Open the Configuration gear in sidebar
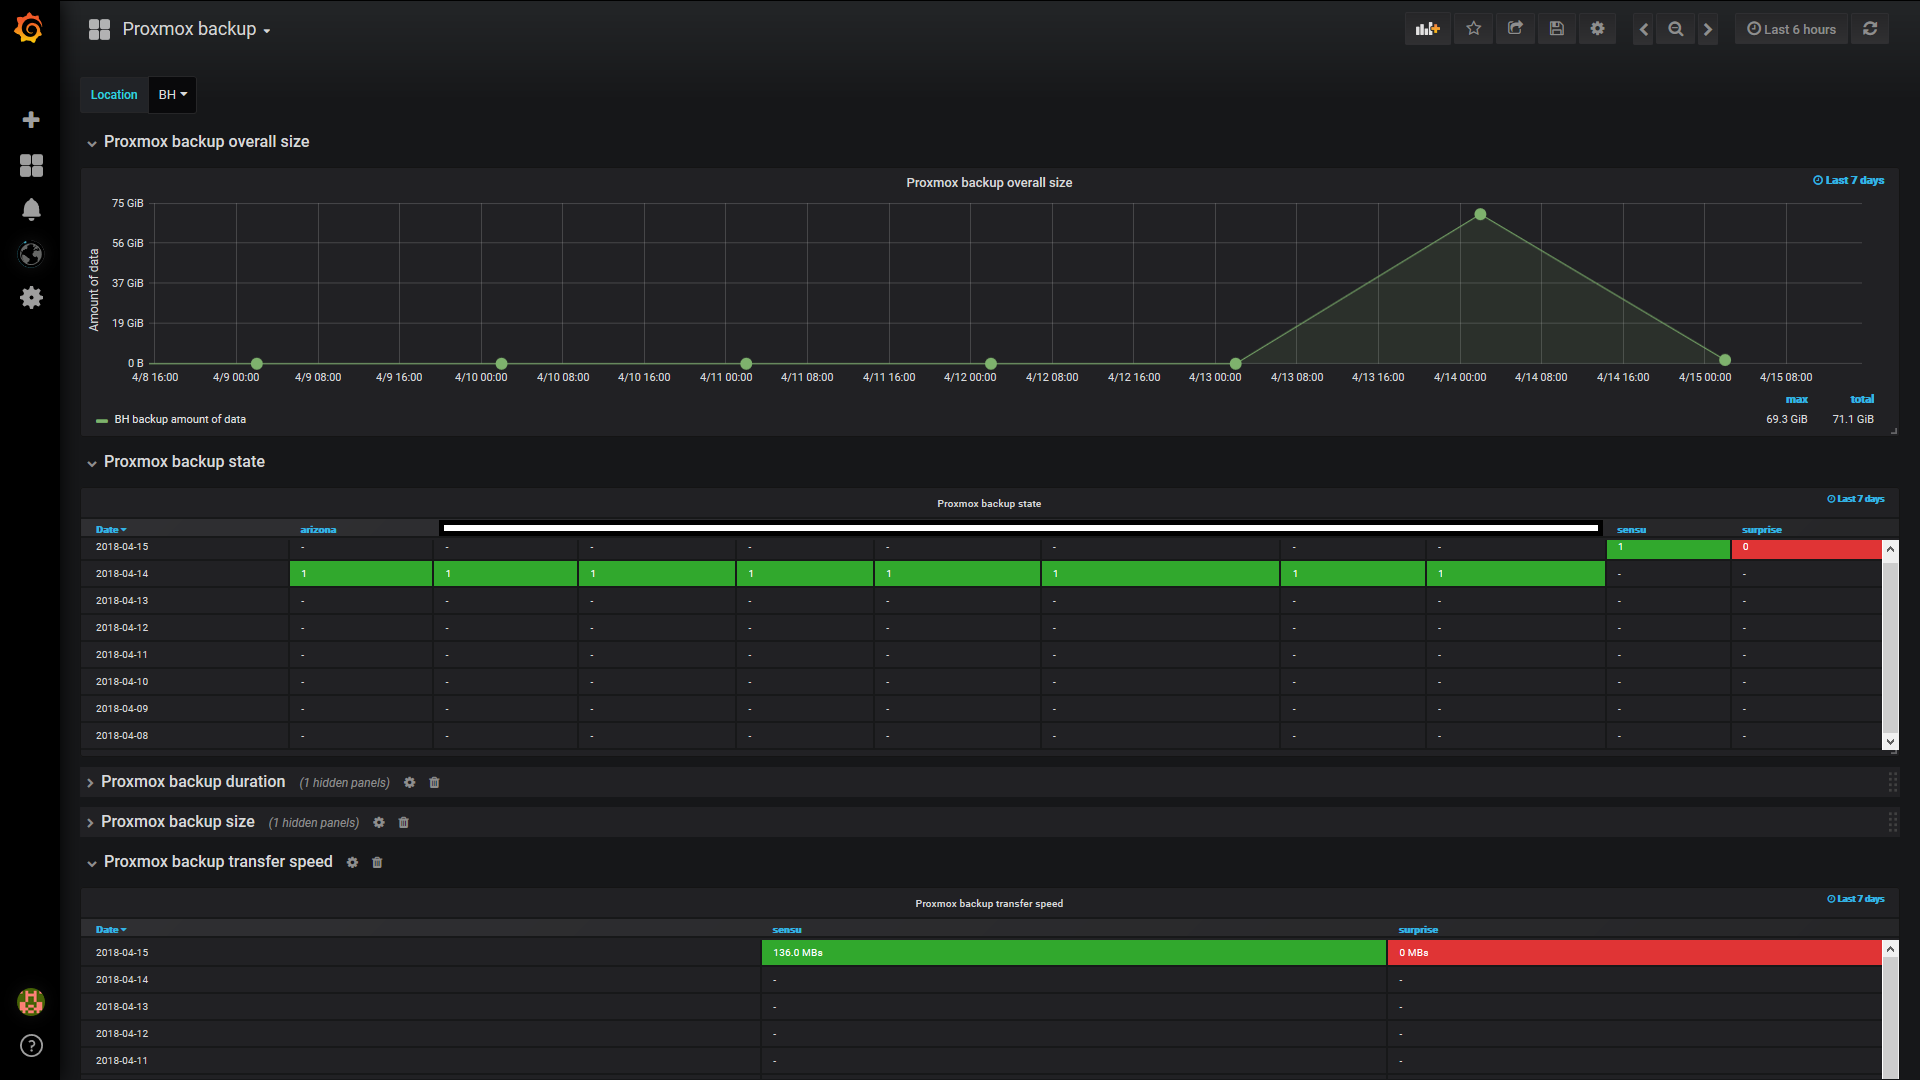 pos(31,298)
